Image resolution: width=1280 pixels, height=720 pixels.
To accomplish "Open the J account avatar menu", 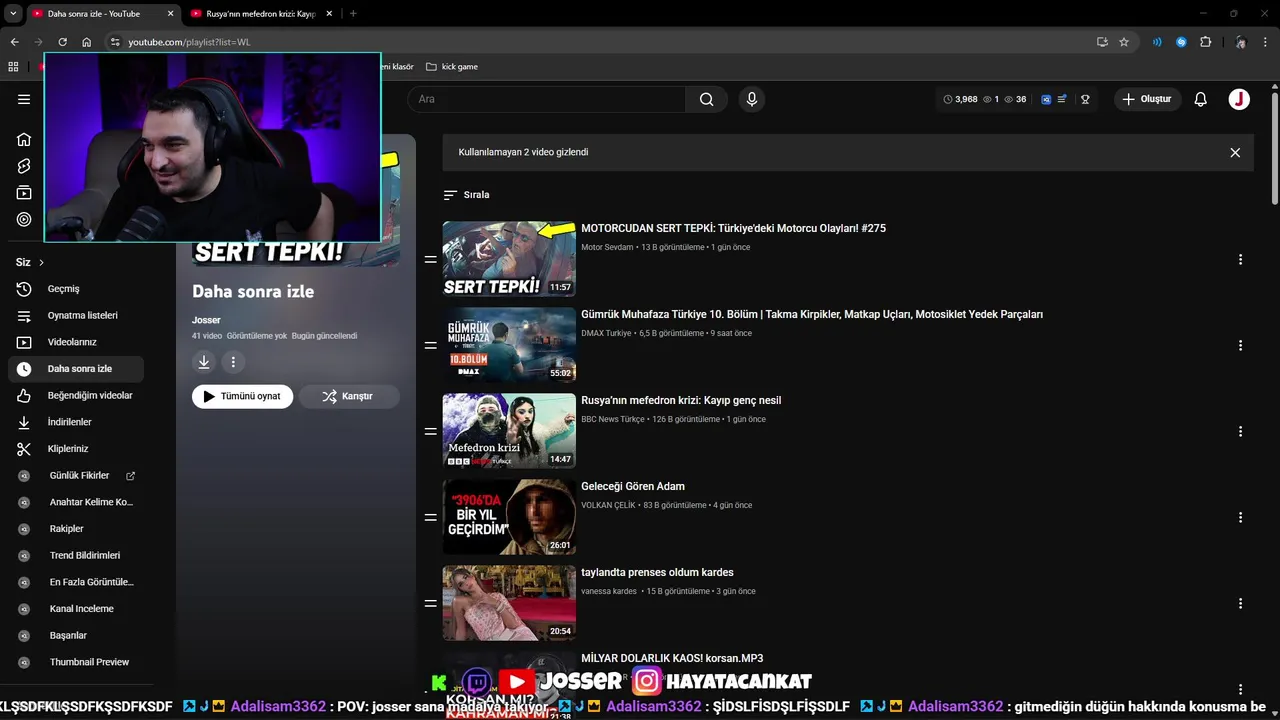I will [1239, 99].
